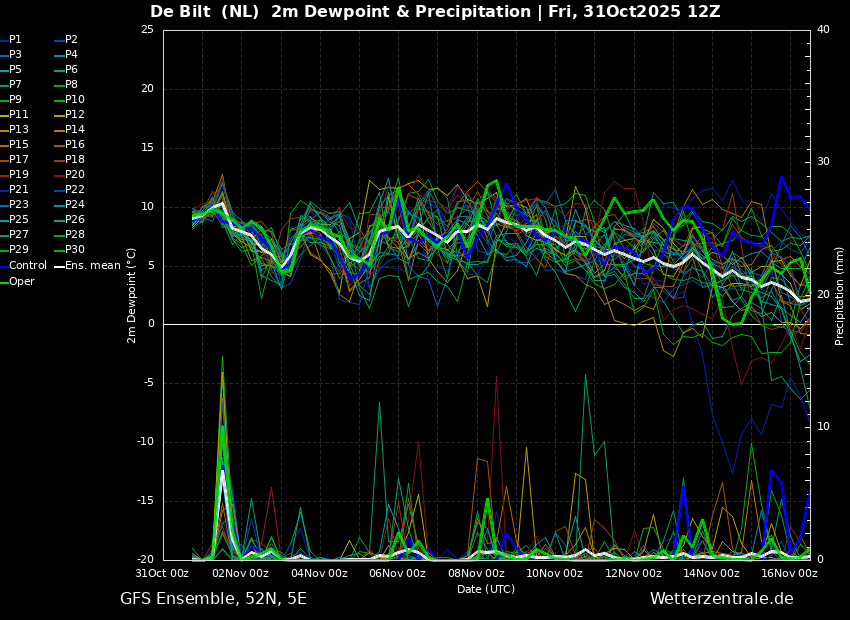Click the P1 legend entry
The width and height of the screenshot is (850, 620).
pos(11,40)
